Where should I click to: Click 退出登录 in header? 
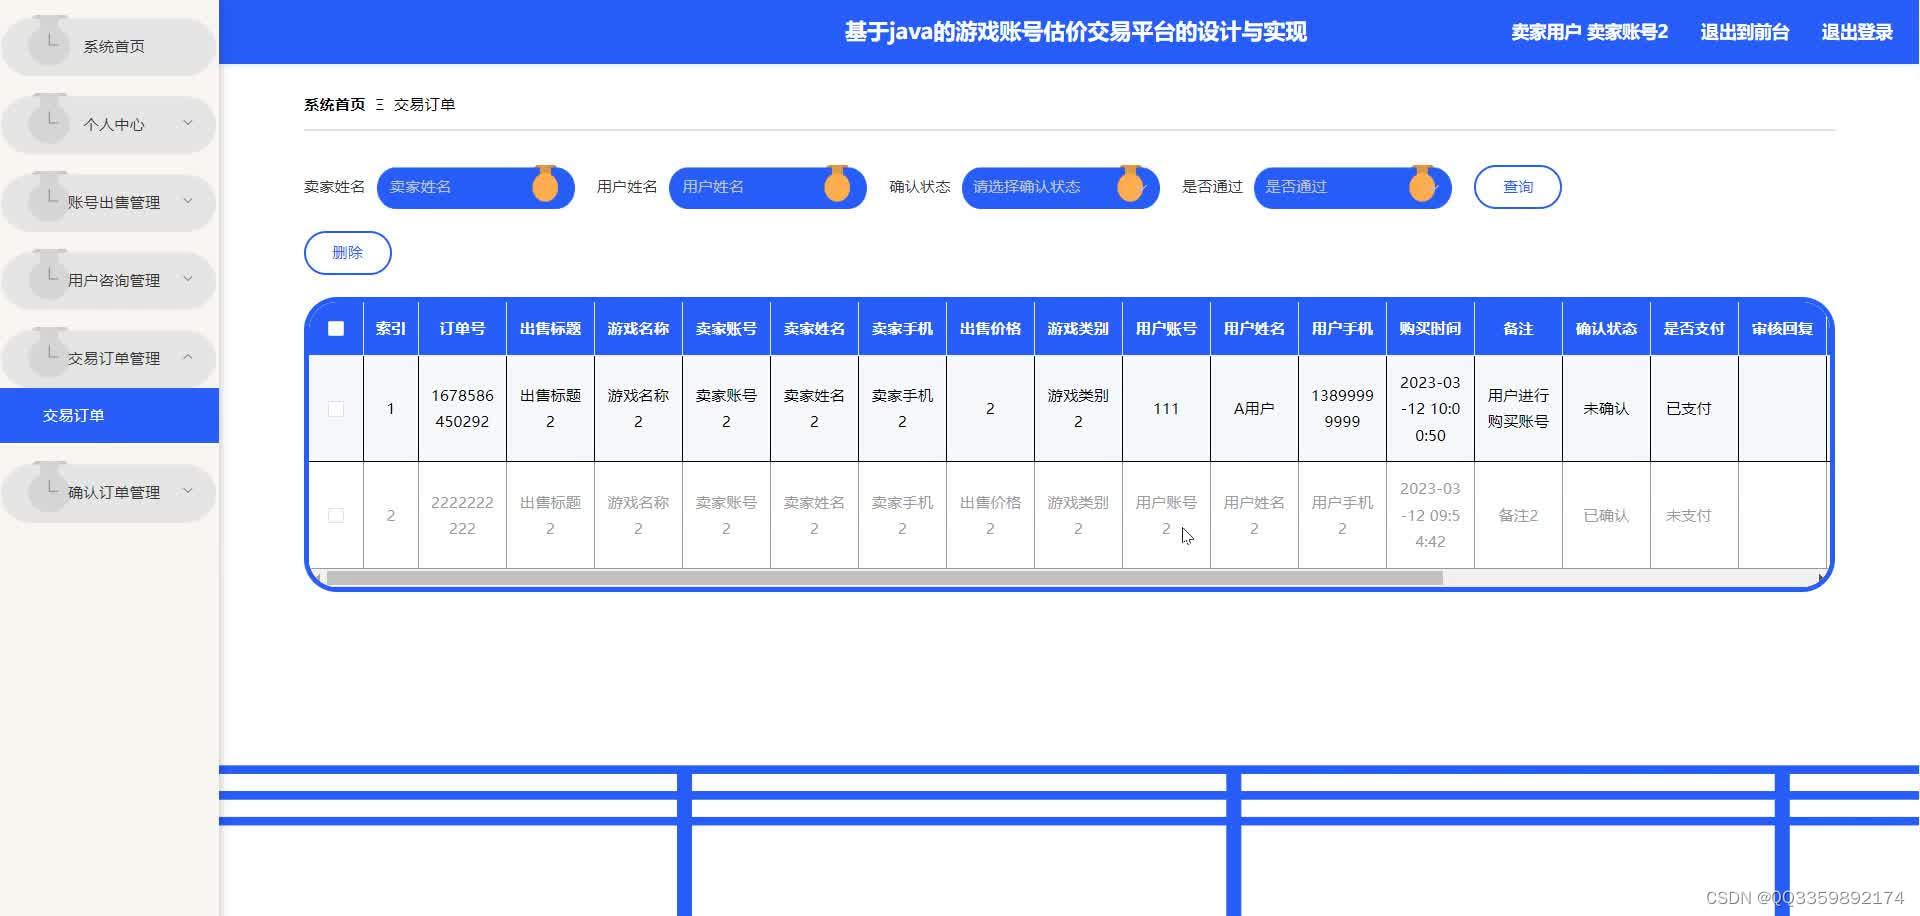(1857, 32)
